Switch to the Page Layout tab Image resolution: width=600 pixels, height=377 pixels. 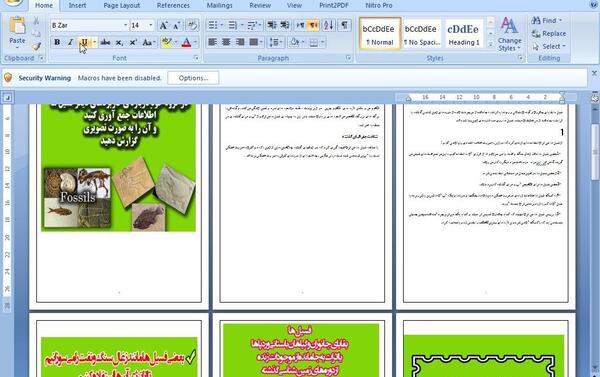tap(122, 5)
